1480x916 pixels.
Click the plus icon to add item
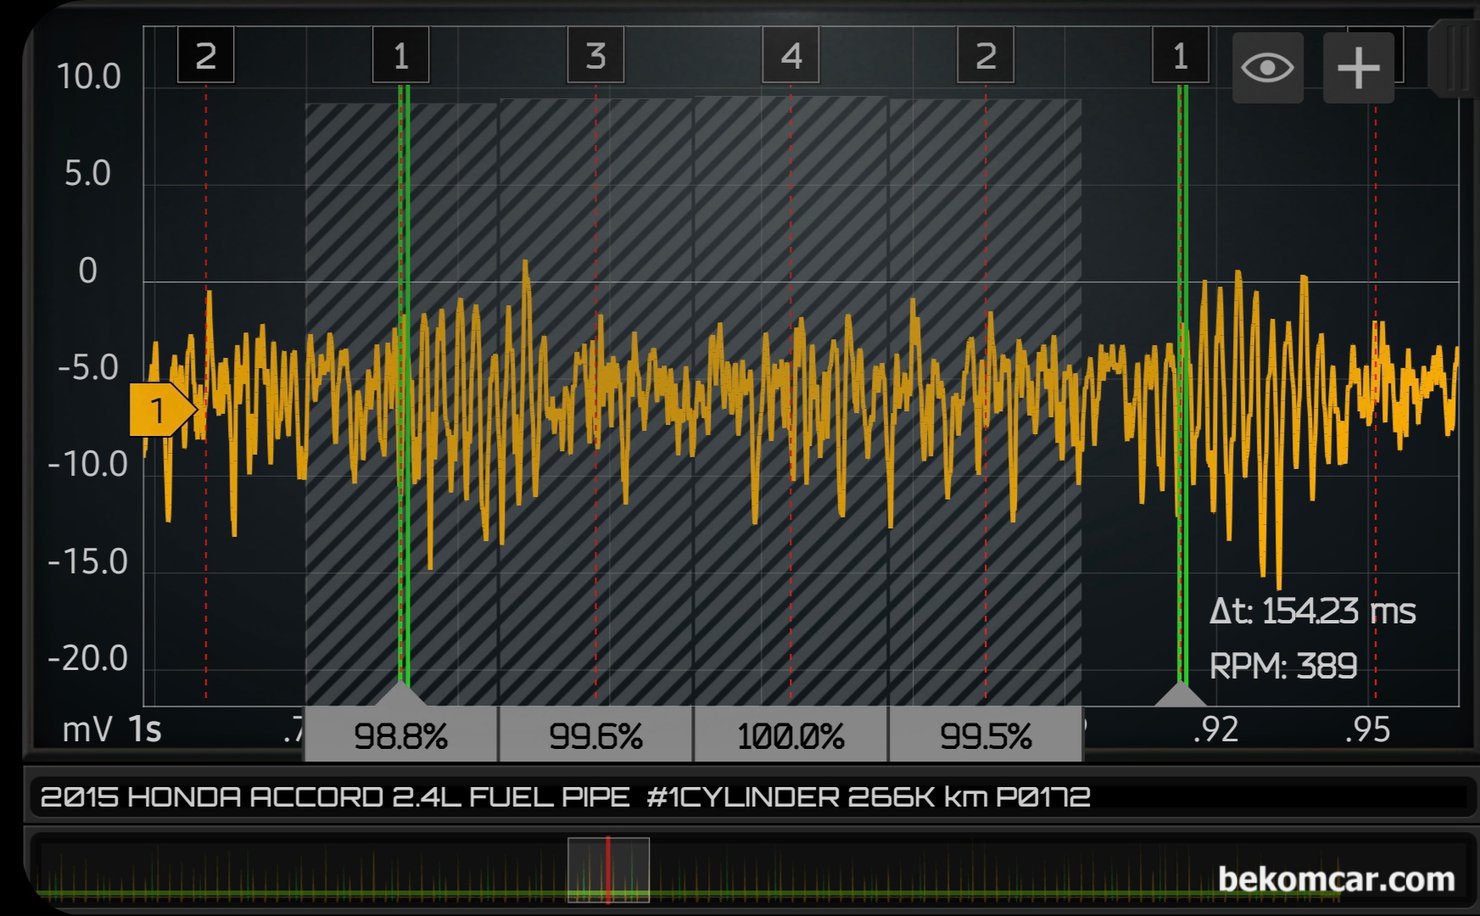click(x=1358, y=68)
